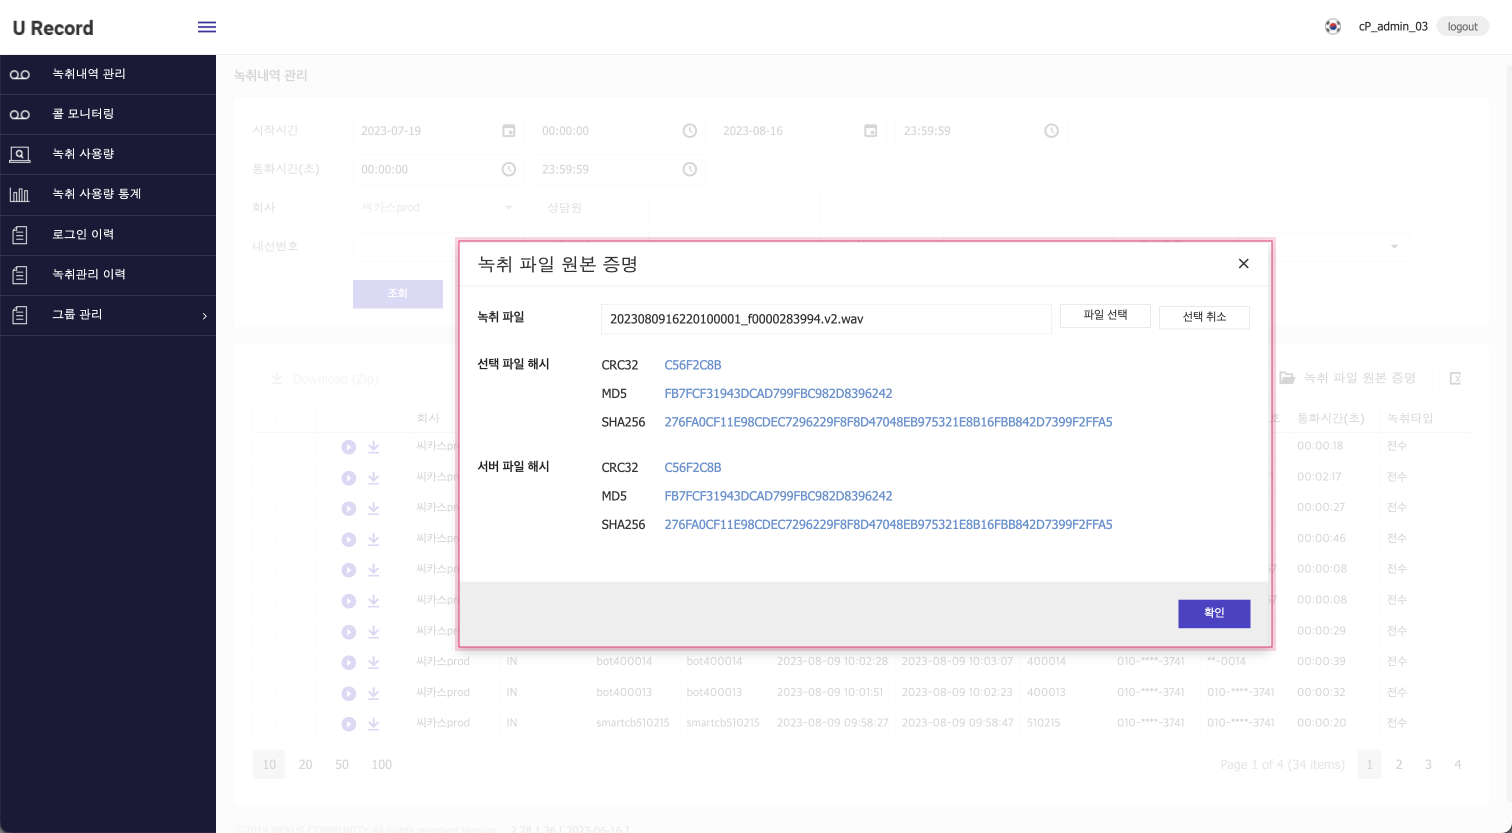The height and width of the screenshot is (833, 1512).
Task: Expand the 그룹 관리 submenu arrow
Action: [x=204, y=316]
